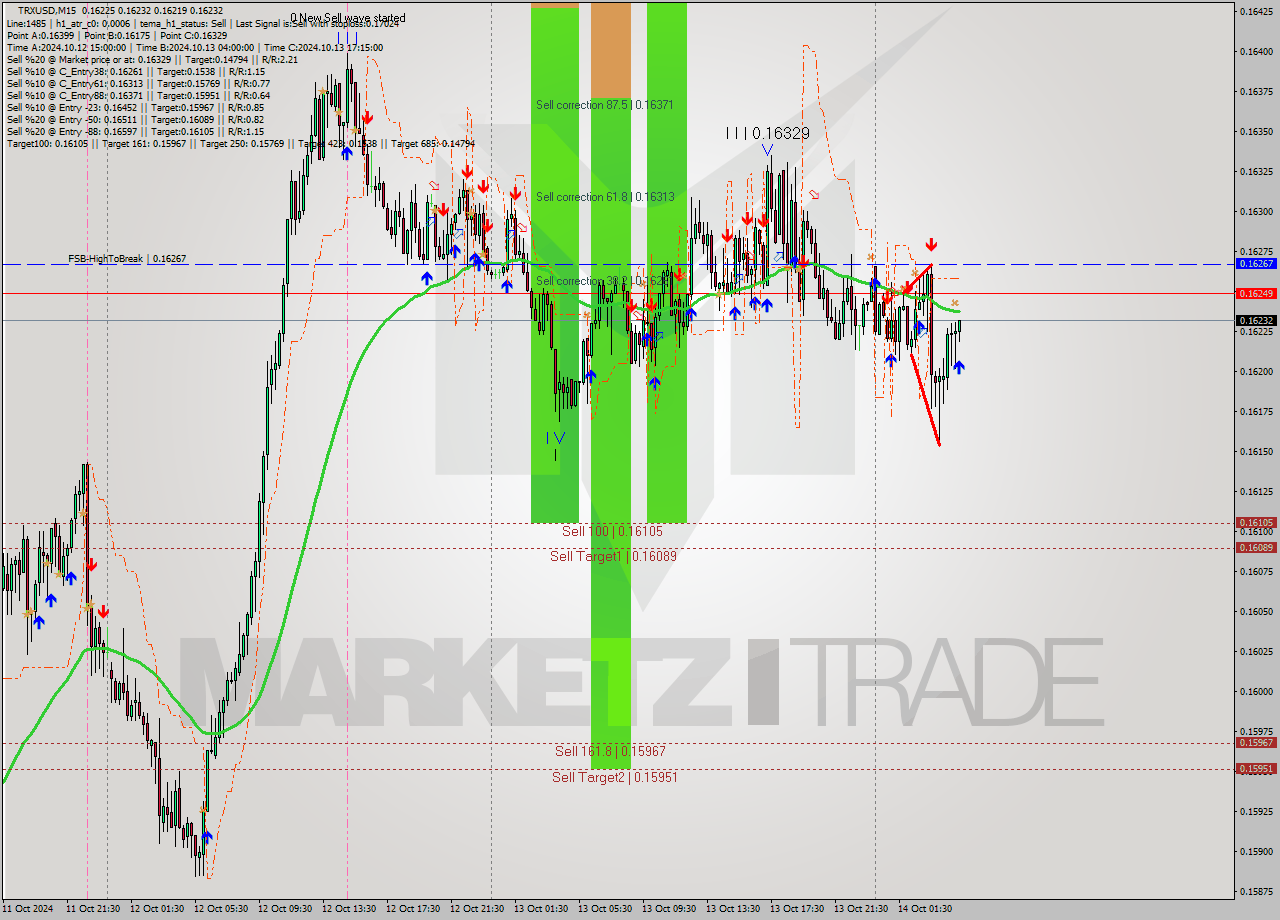1280x920 pixels.
Task: Click the red 0.16249 price axis tag
Action: [1255, 293]
